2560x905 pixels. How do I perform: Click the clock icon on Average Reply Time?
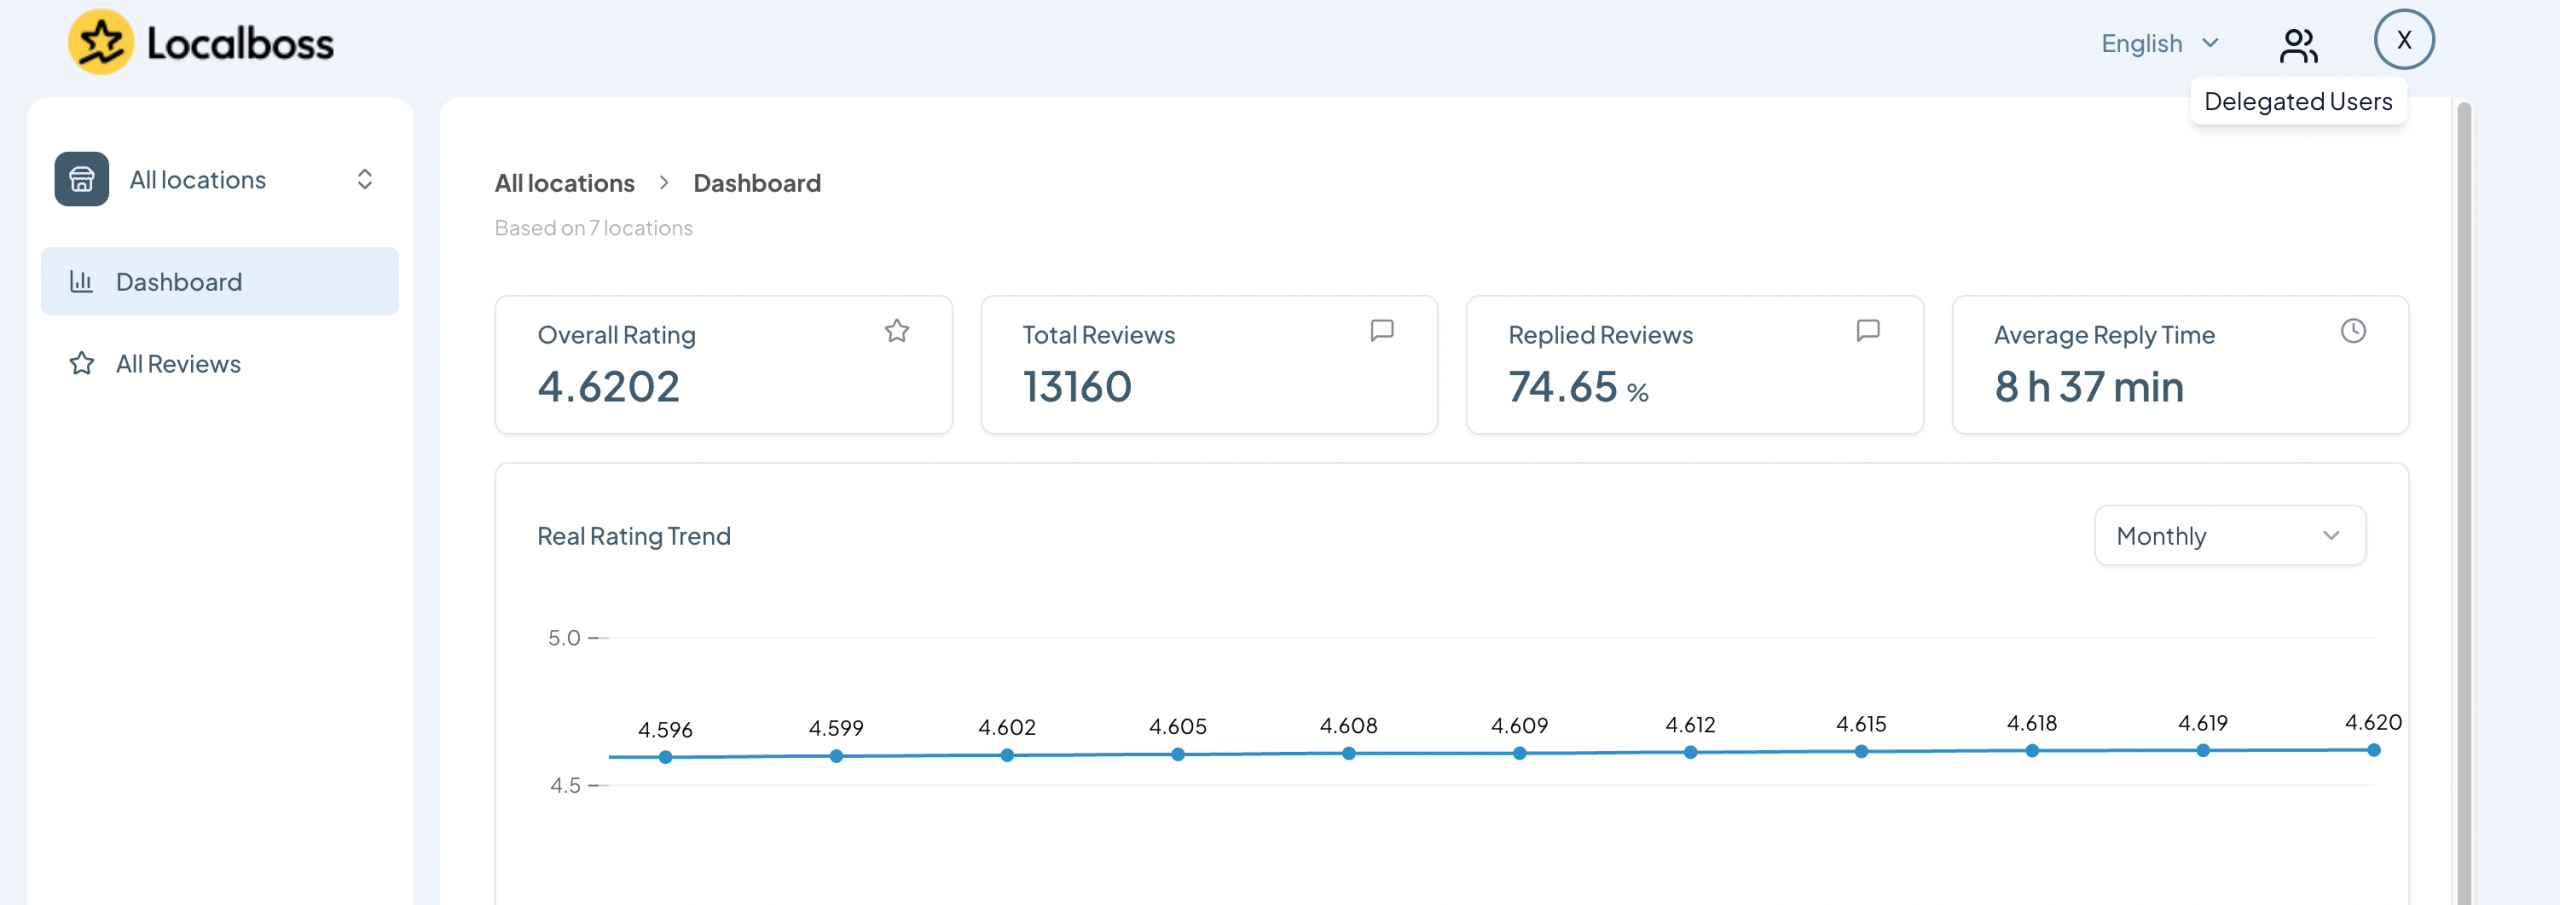coord(2353,331)
